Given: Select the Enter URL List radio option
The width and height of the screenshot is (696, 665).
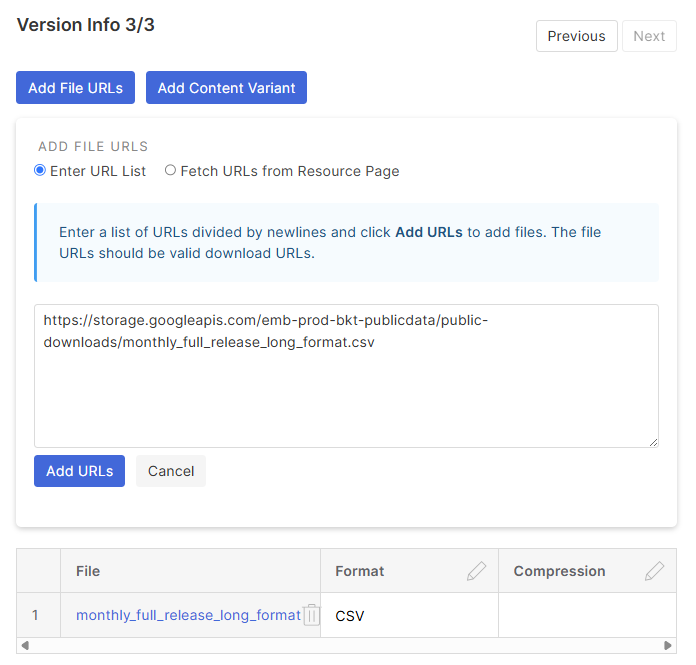Looking at the screenshot, I should (40, 171).
